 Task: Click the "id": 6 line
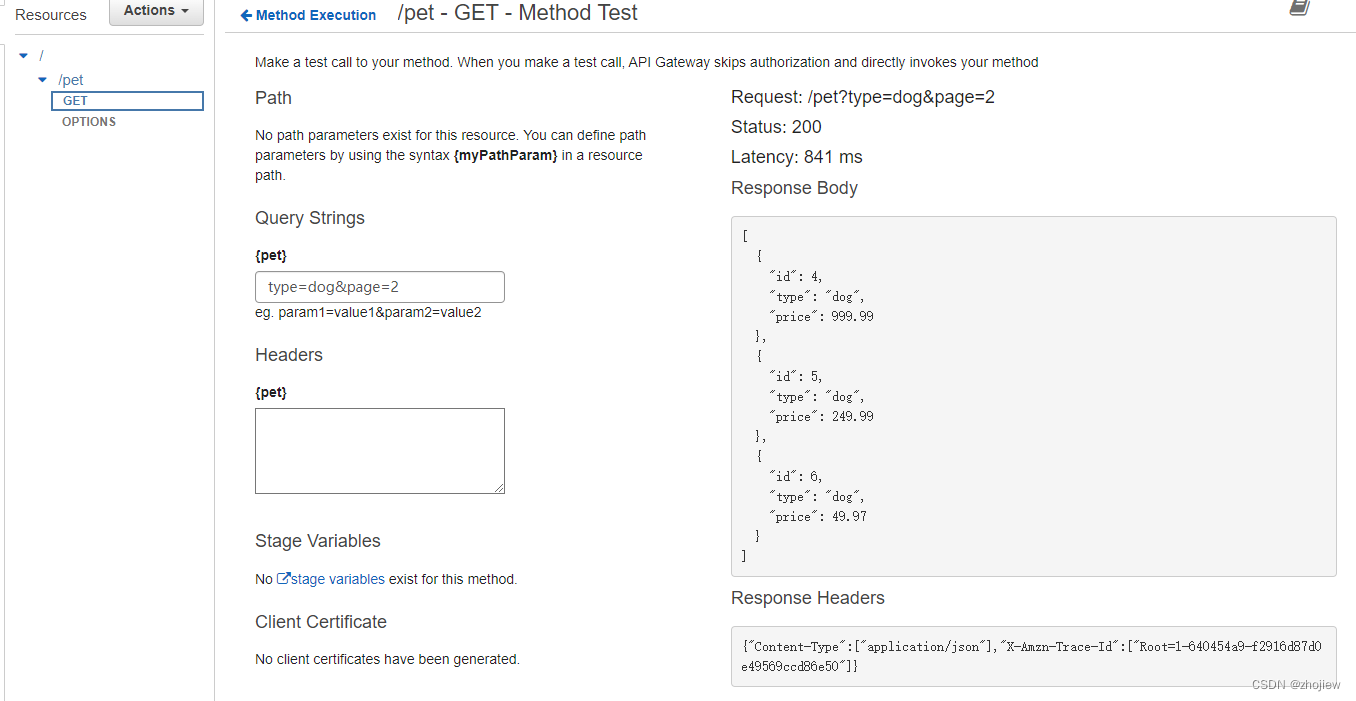point(796,476)
